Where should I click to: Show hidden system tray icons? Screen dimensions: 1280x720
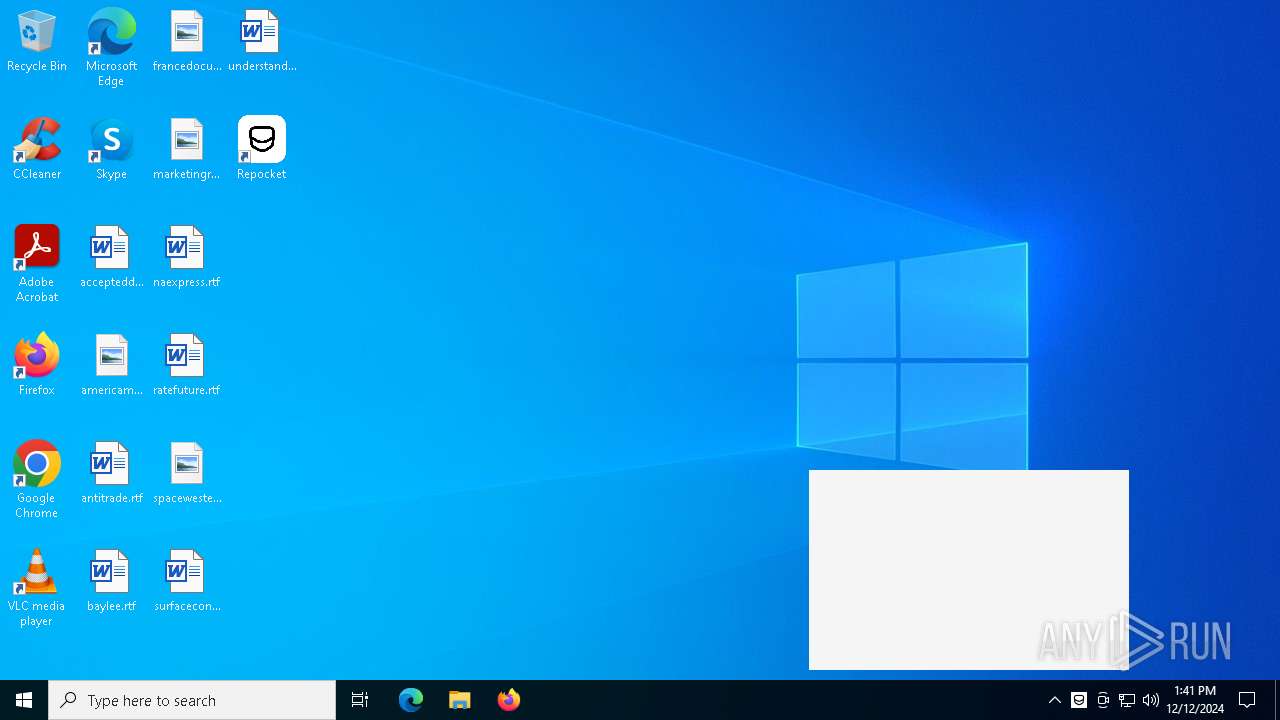point(1054,700)
